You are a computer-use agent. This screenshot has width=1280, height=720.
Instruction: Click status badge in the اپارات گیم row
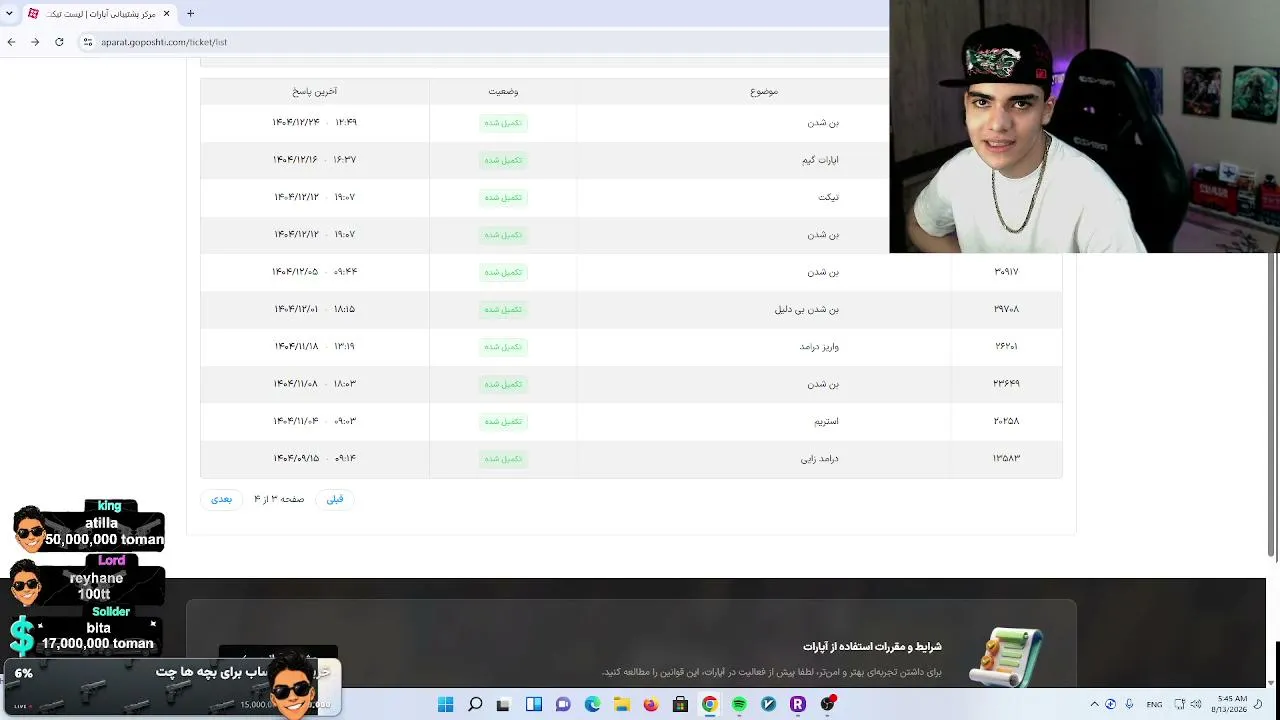[503, 160]
